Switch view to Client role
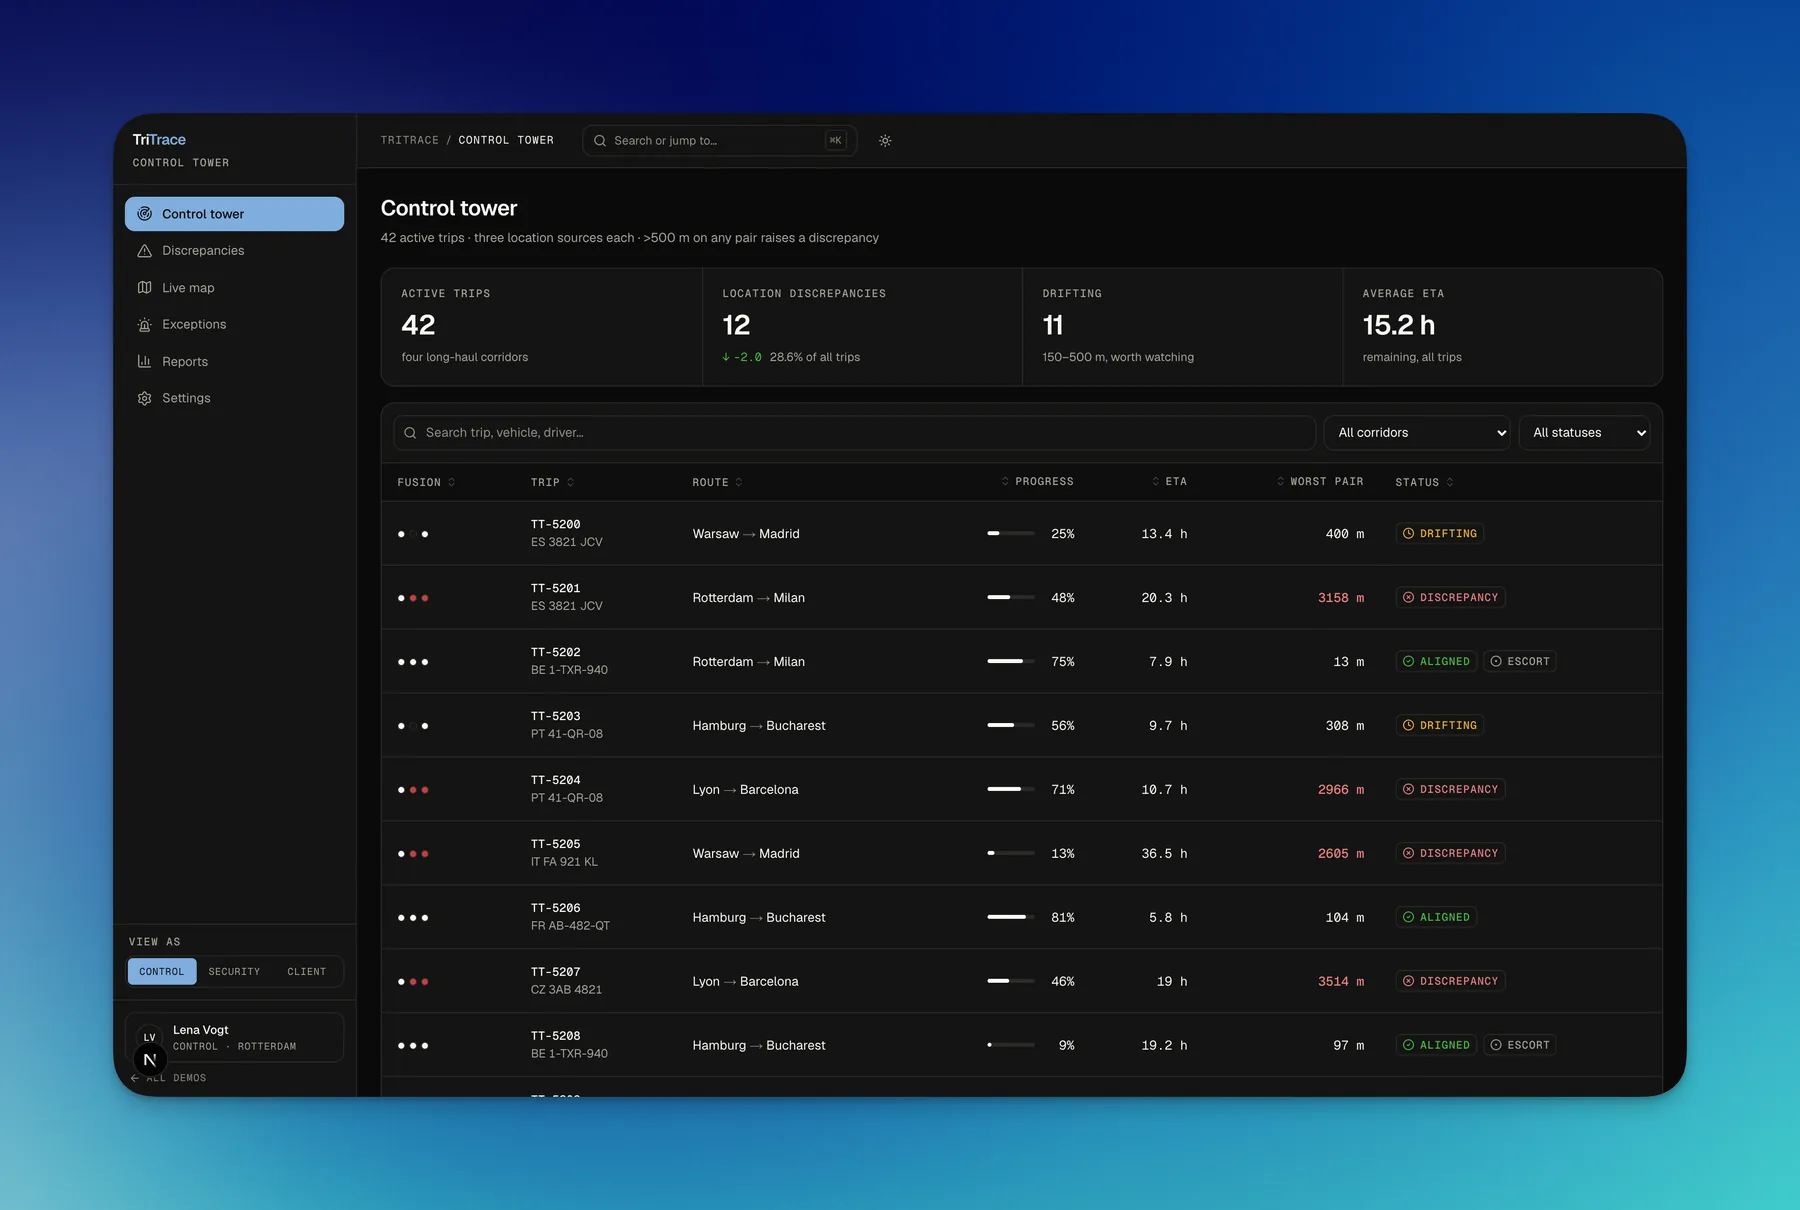The height and width of the screenshot is (1210, 1800). pos(307,972)
